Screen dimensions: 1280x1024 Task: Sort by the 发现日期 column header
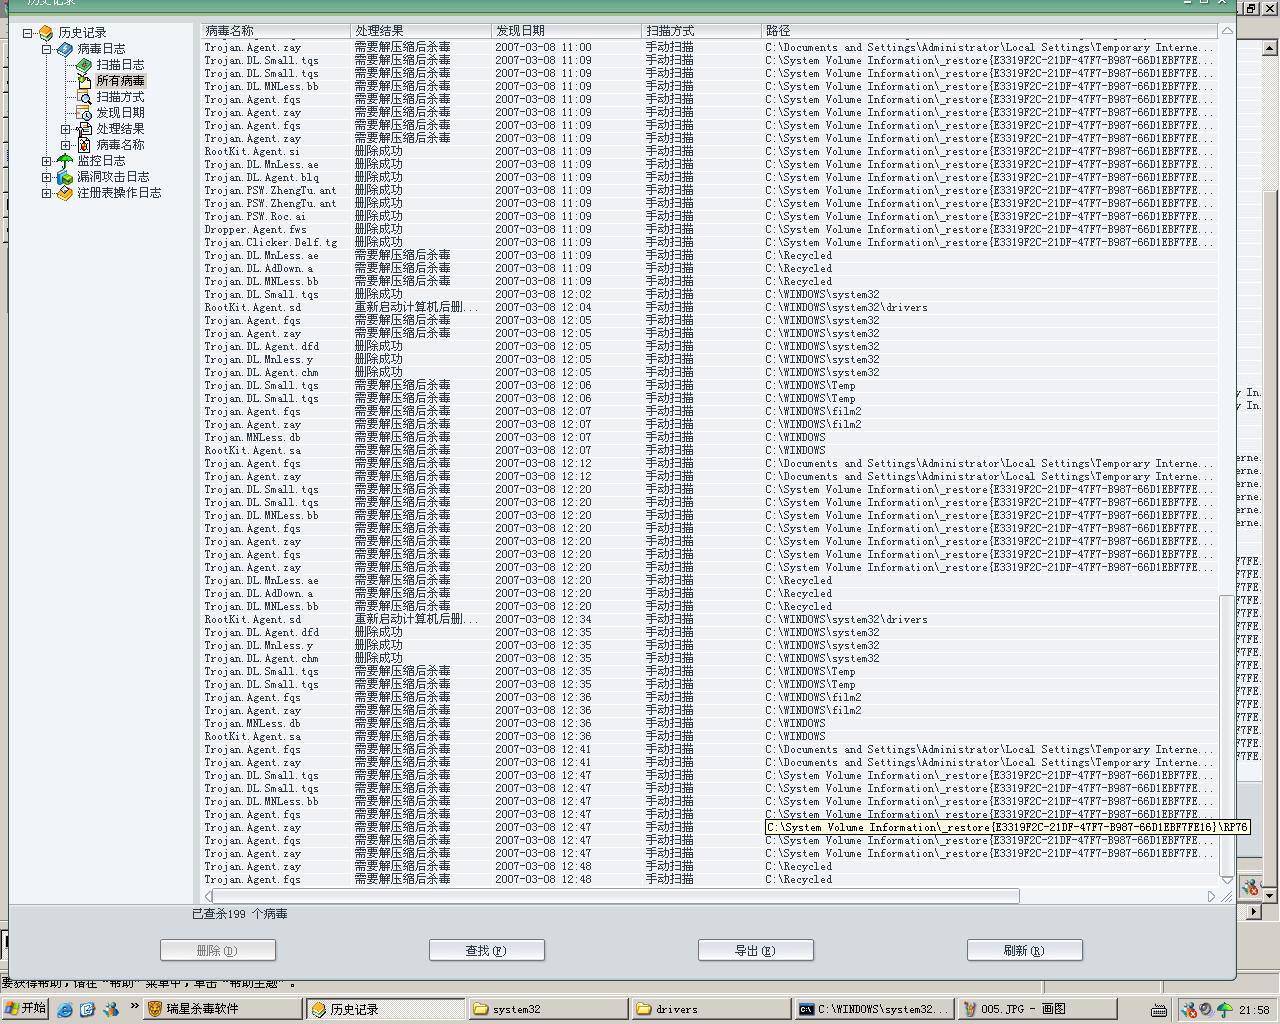coord(567,31)
